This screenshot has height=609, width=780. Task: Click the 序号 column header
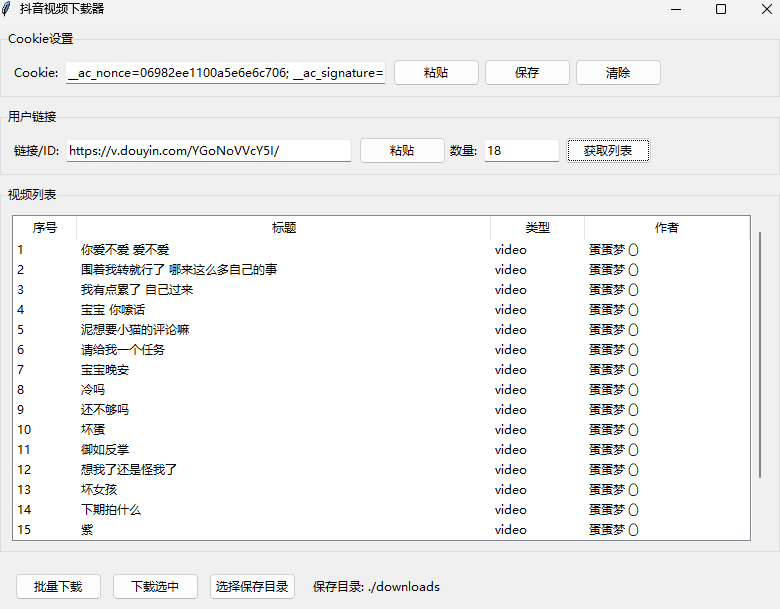tap(45, 228)
